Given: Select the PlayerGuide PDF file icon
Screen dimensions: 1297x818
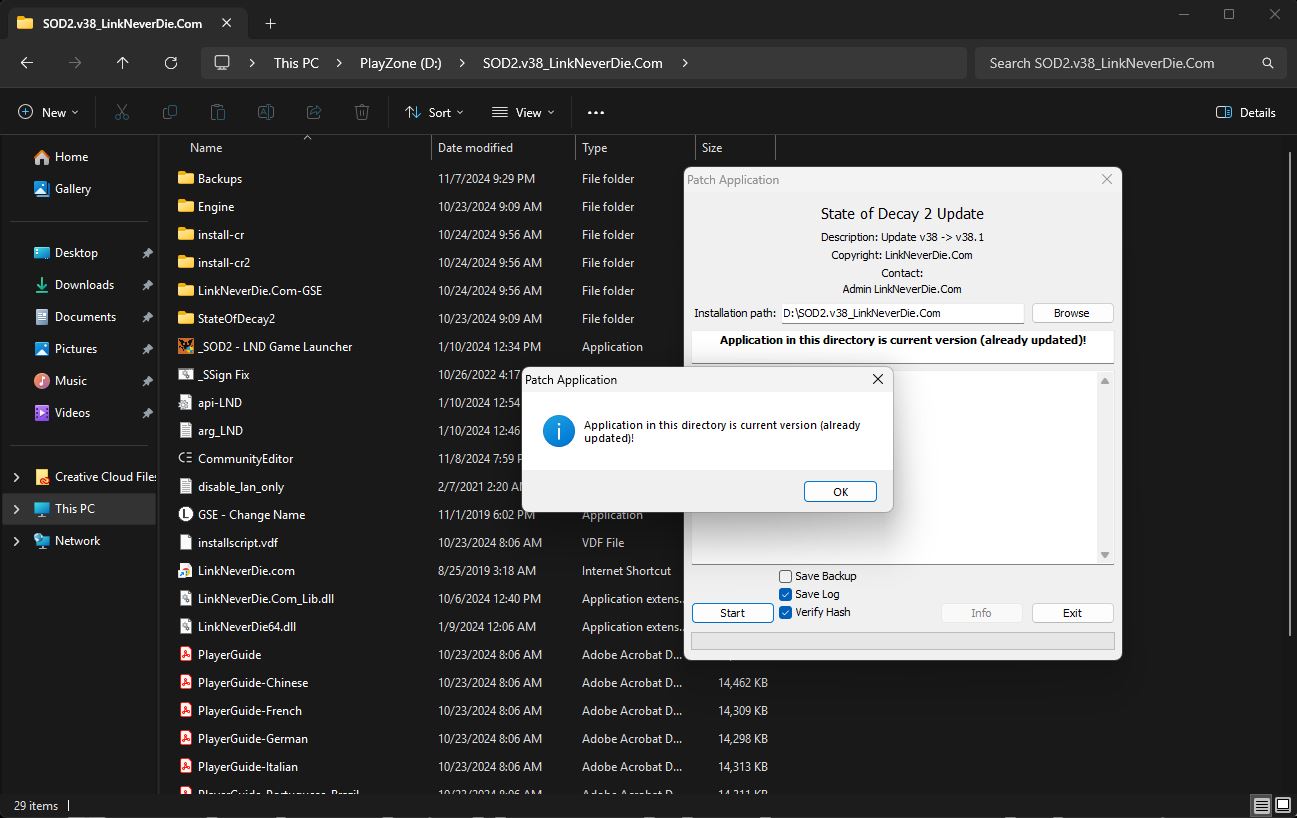Looking at the screenshot, I should point(185,655).
